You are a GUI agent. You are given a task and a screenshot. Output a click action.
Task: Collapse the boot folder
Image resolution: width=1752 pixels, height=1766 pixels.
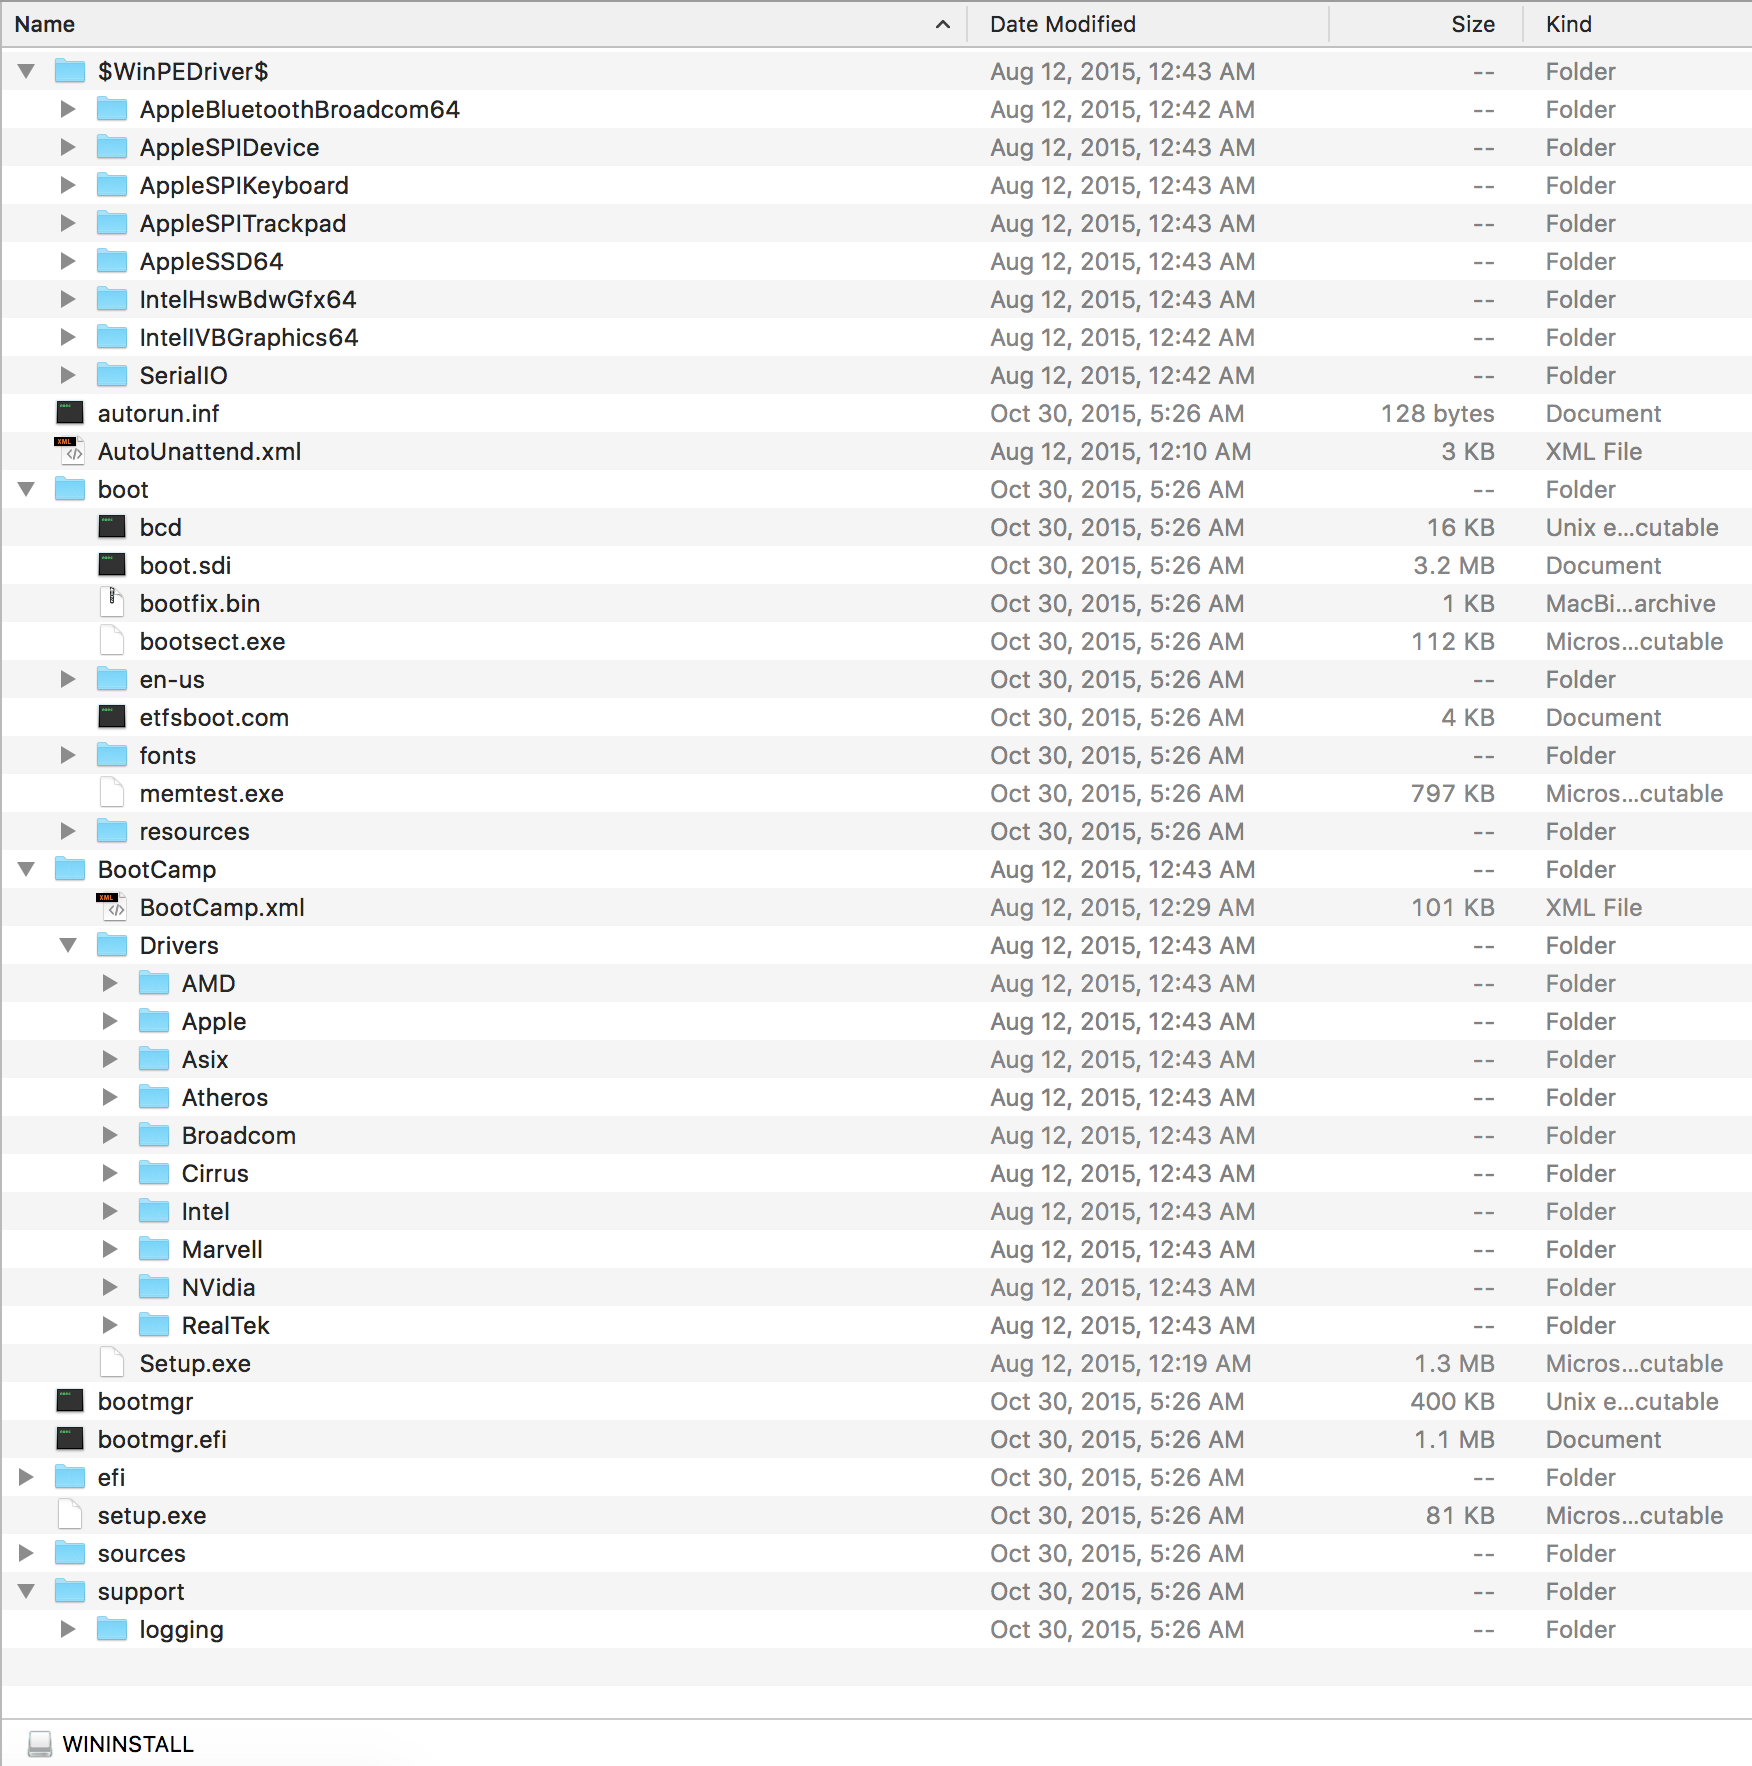click(26, 489)
